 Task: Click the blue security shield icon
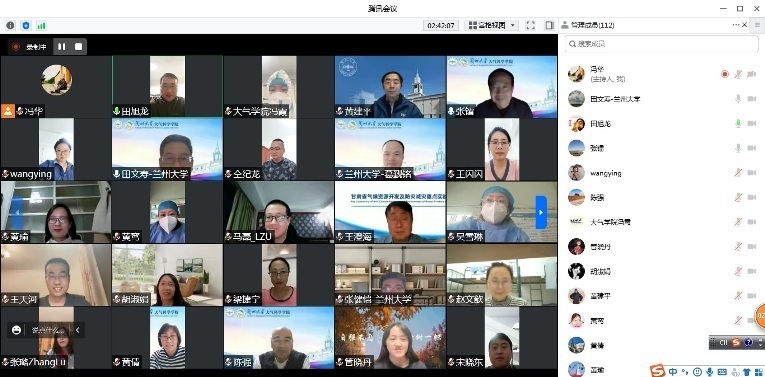[x=26, y=25]
